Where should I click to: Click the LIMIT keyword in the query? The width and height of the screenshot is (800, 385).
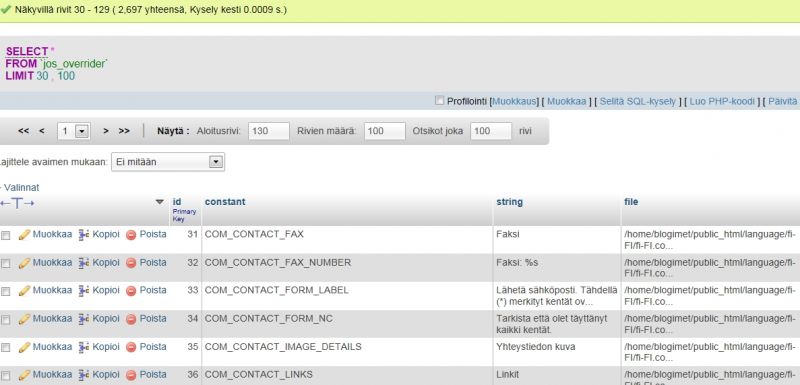20,76
